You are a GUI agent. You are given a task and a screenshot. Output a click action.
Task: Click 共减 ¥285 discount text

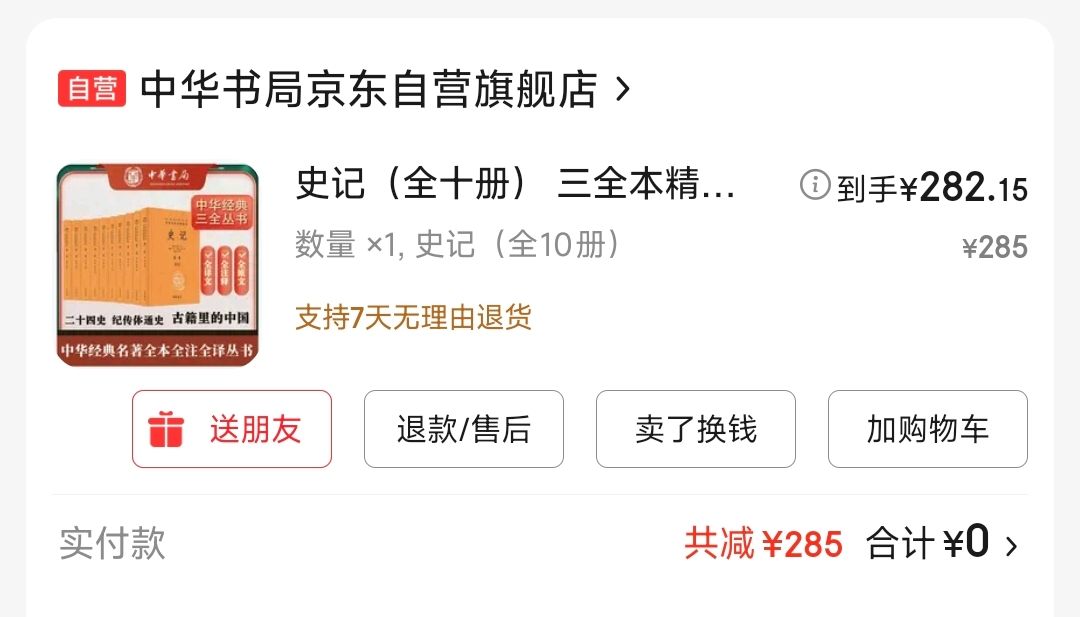[x=763, y=544]
